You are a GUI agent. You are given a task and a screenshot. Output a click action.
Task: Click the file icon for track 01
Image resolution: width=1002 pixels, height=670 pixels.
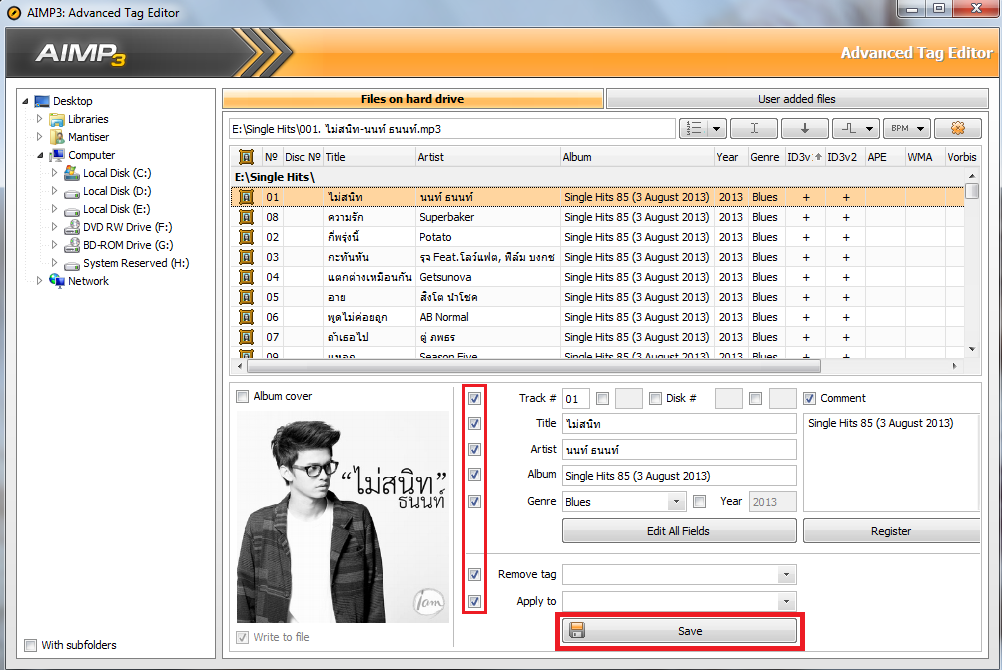(x=246, y=197)
